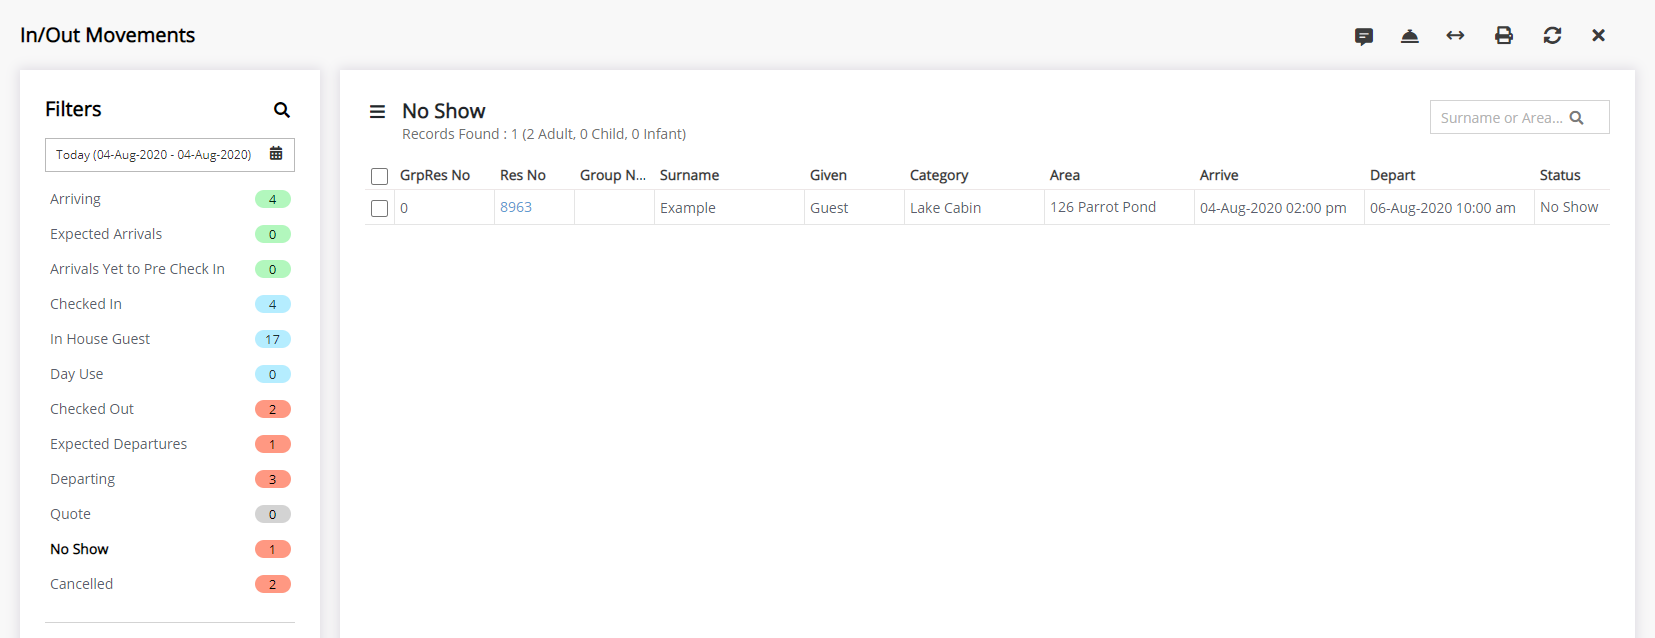Print the In/Out Movements list
The width and height of the screenshot is (1655, 638).
(x=1504, y=36)
